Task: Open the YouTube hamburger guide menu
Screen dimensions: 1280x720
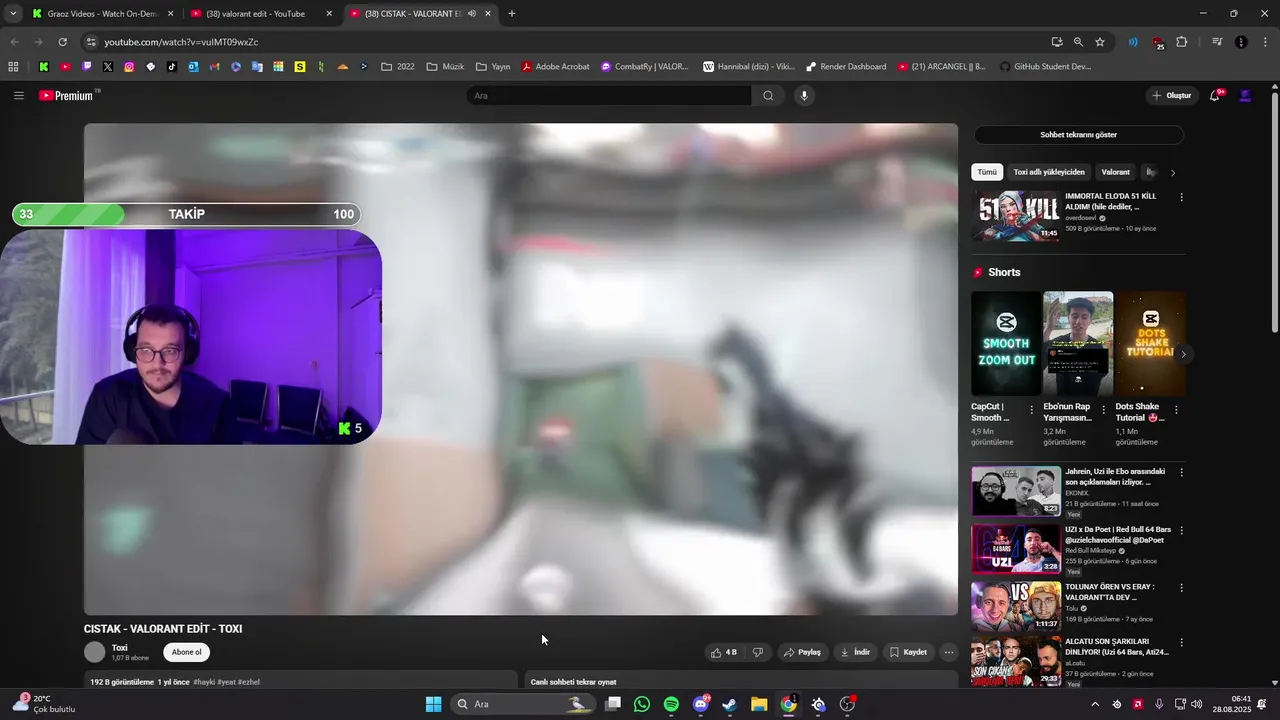Action: coord(19,96)
